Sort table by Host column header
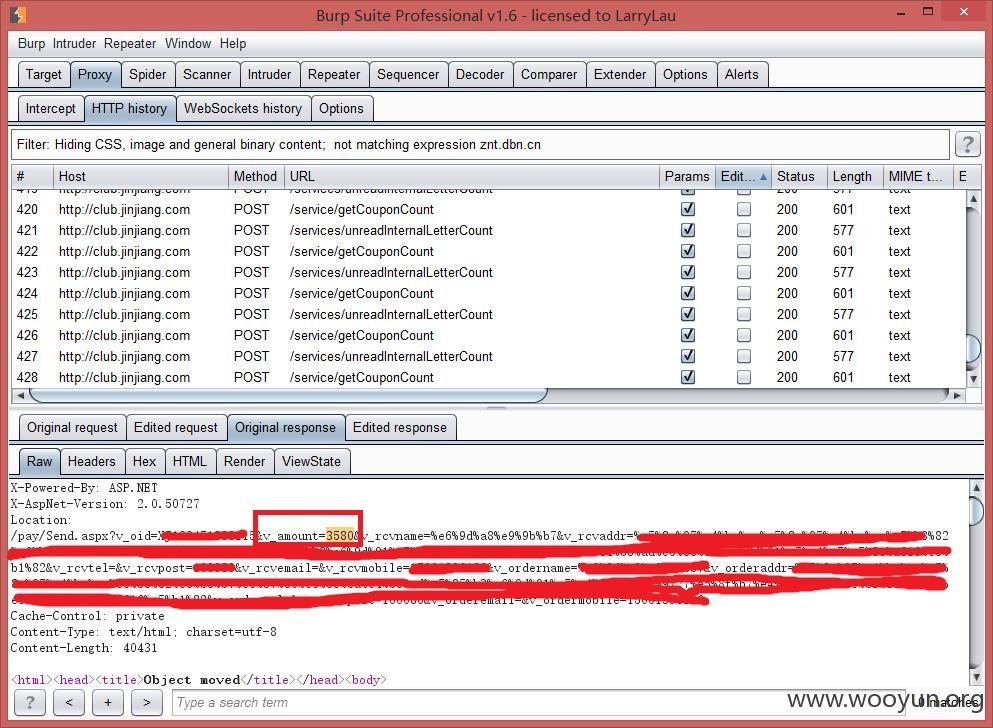The image size is (993, 728). 141,177
